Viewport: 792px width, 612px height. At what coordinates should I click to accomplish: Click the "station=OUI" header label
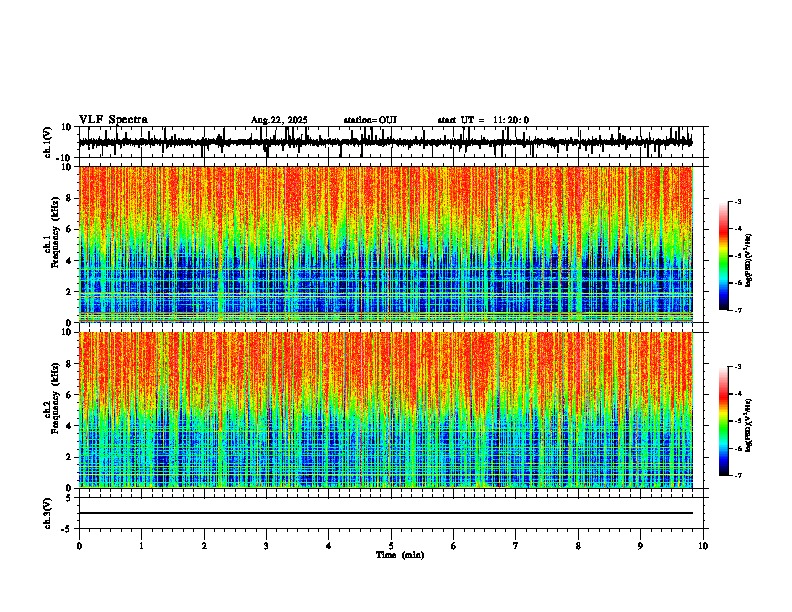370,120
